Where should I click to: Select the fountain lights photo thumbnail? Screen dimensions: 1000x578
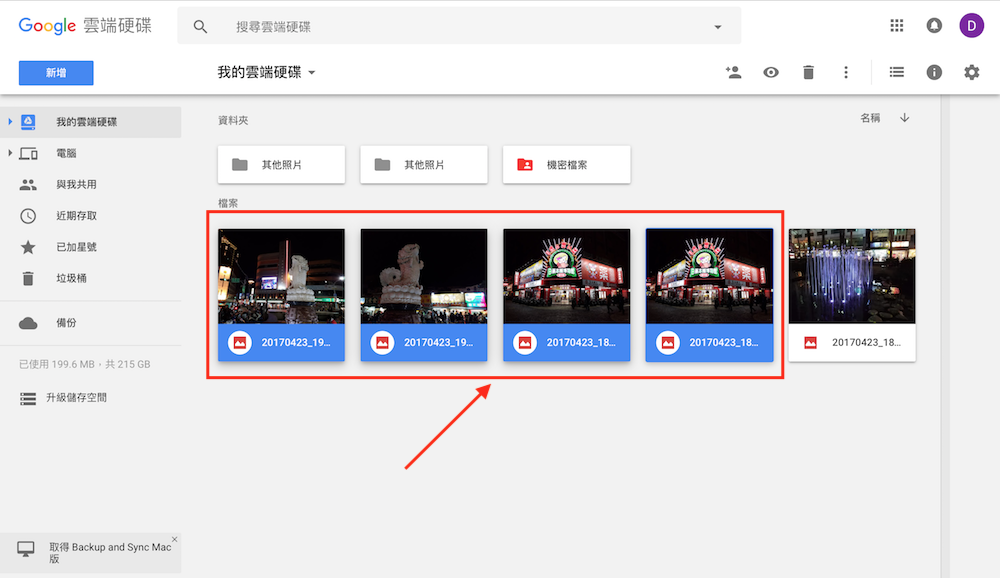point(851,276)
